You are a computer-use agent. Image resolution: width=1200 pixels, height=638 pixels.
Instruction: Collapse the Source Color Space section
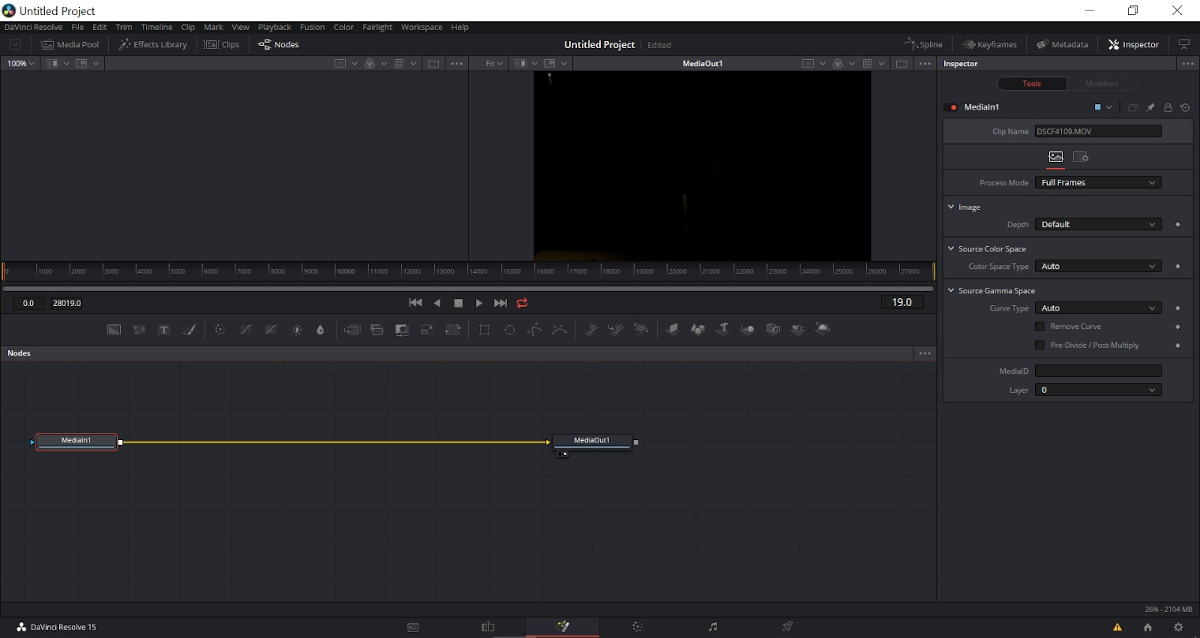point(951,249)
